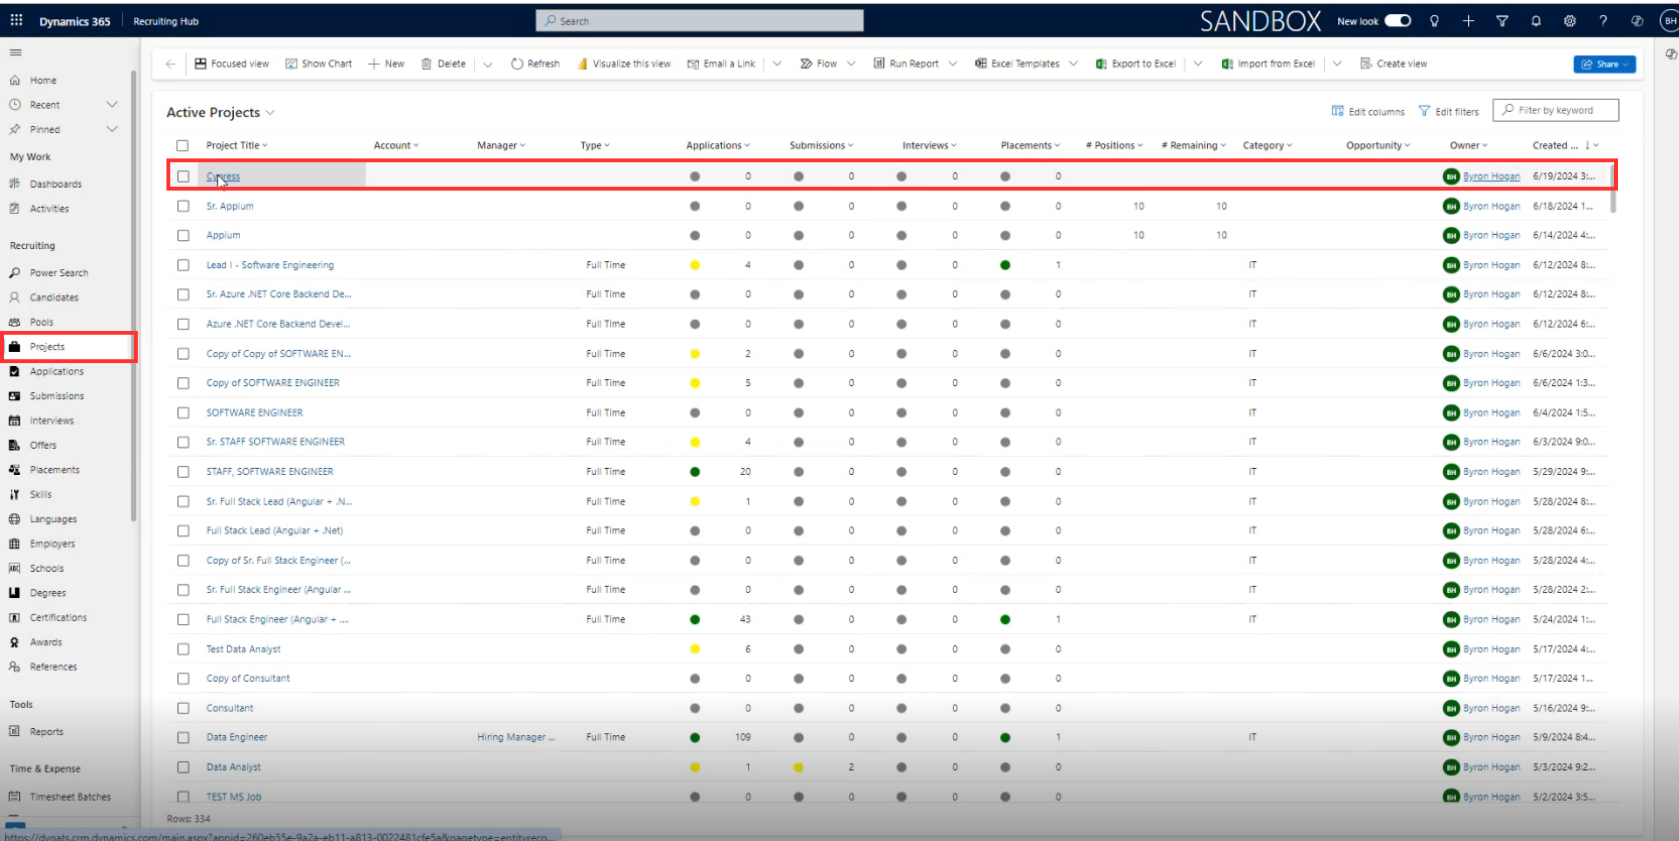Open Interviews in the sidebar
1679x841 pixels.
[52, 421]
